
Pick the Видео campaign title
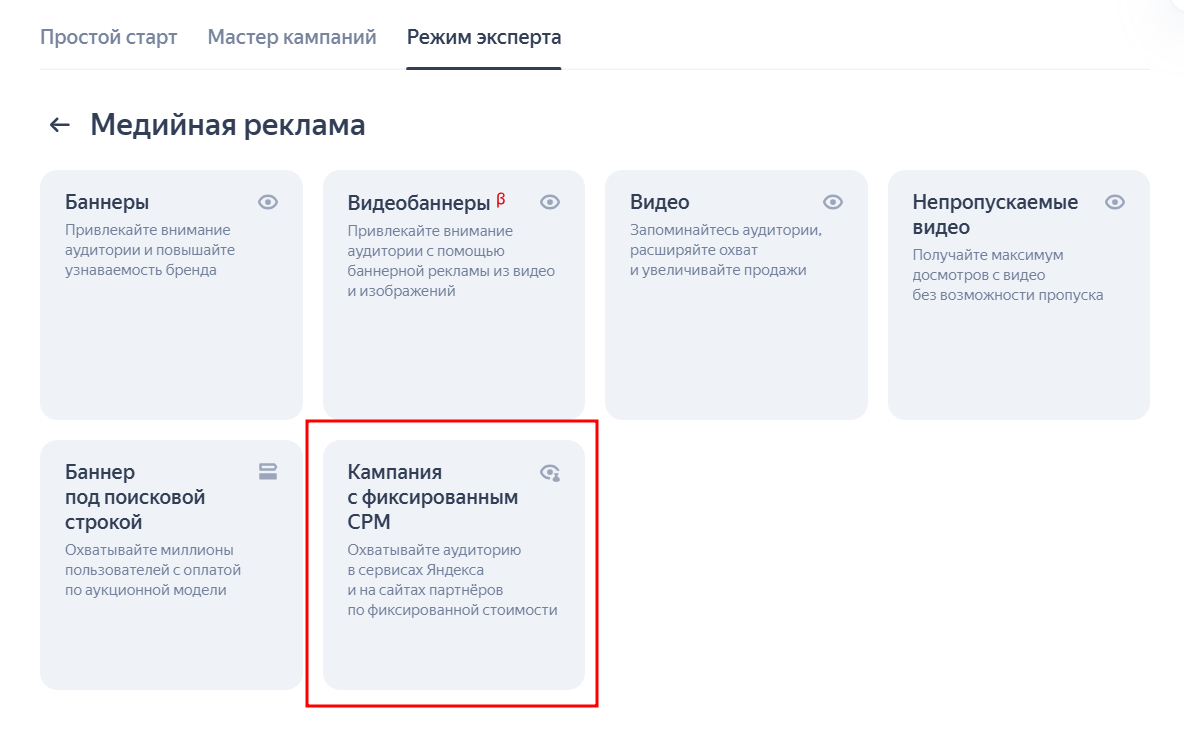(660, 202)
